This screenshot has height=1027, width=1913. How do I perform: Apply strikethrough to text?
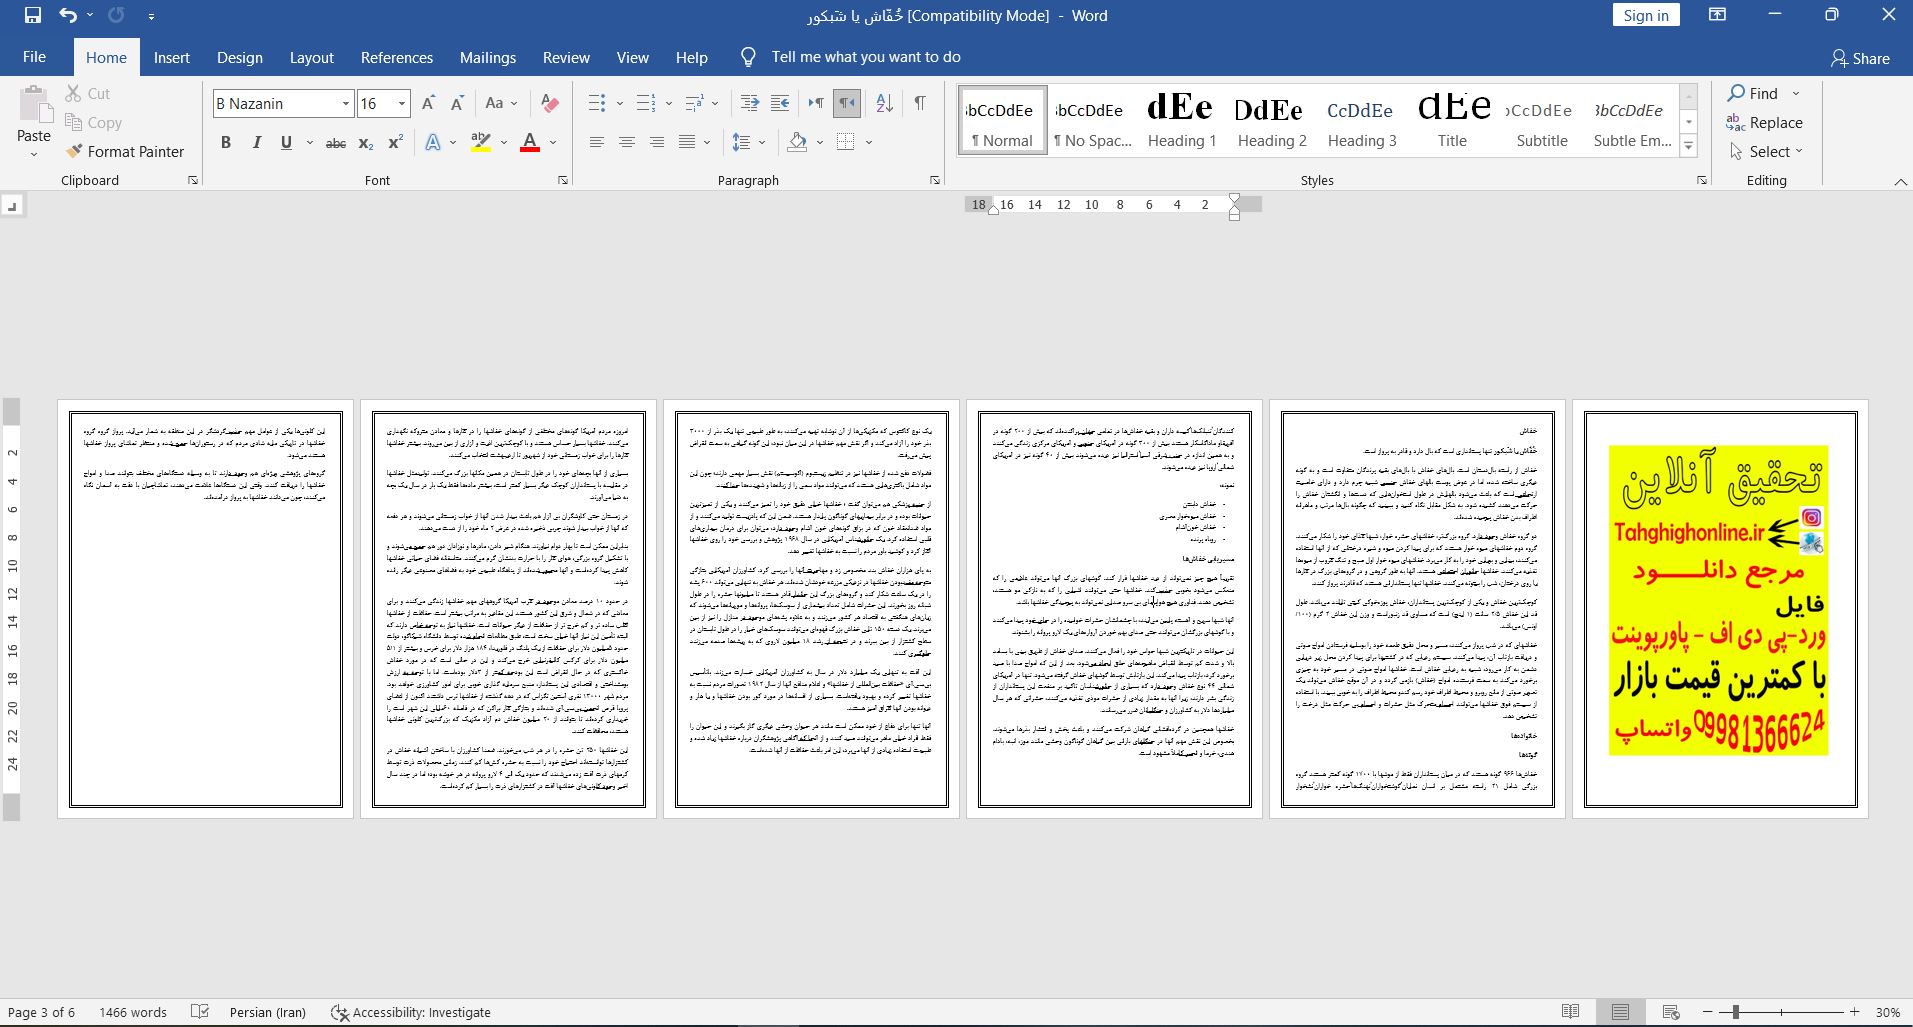(336, 143)
